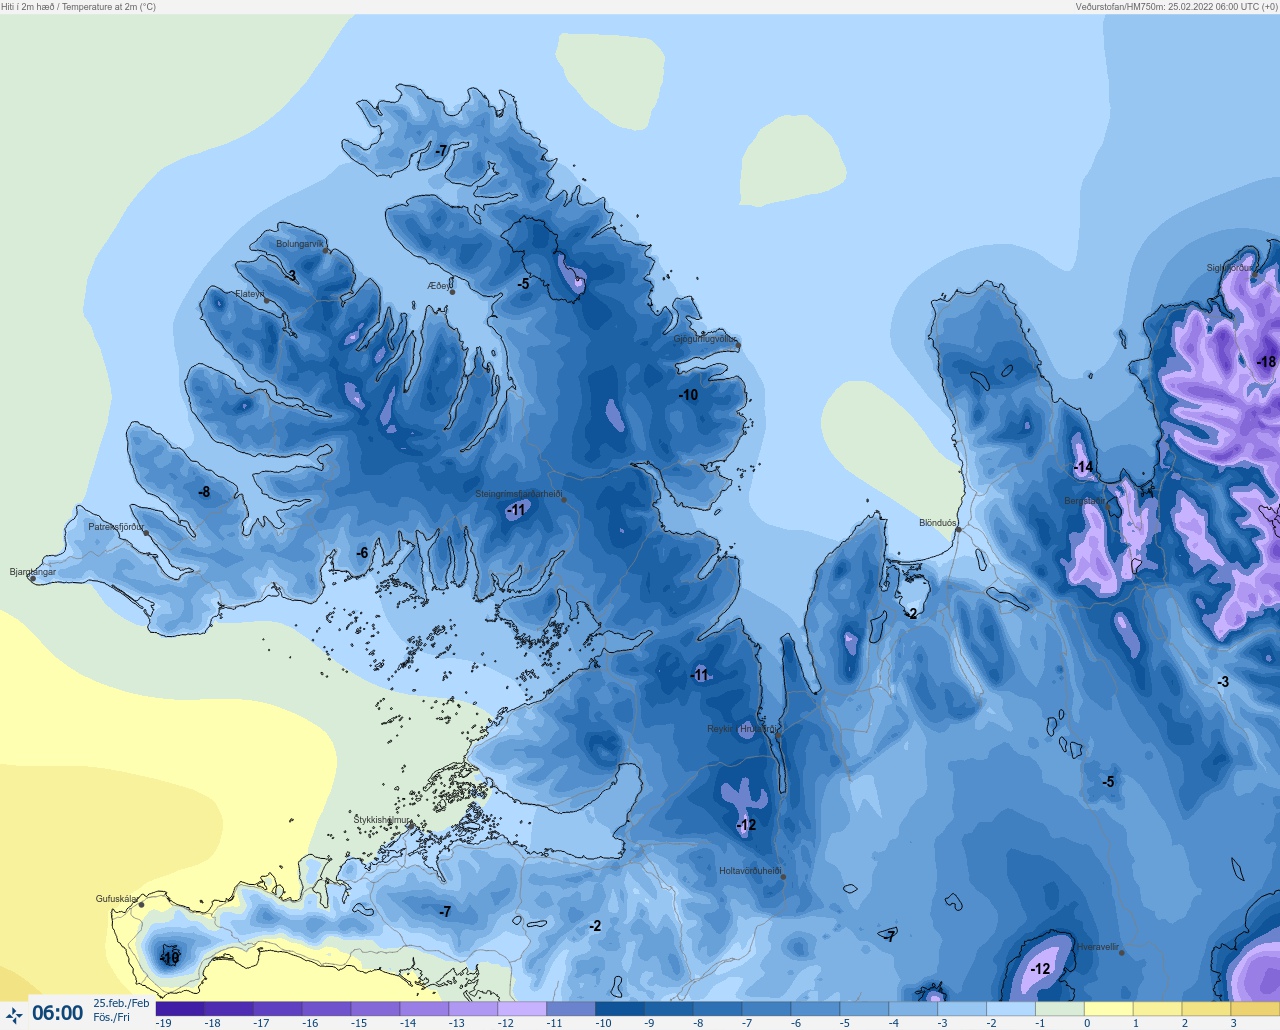This screenshot has width=1280, height=1030.
Task: Pick the darkest purple legend swatch above -19
Action: 180,1009
